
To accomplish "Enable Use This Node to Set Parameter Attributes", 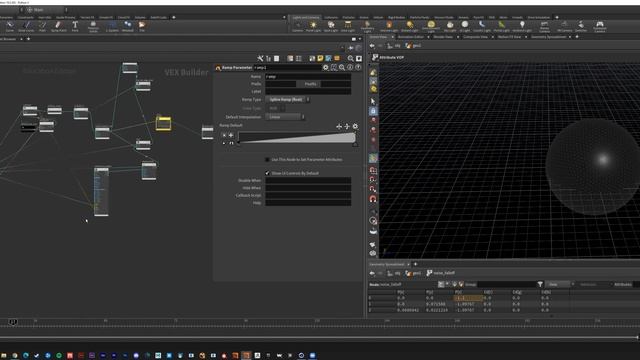I will pyautogui.click(x=267, y=160).
